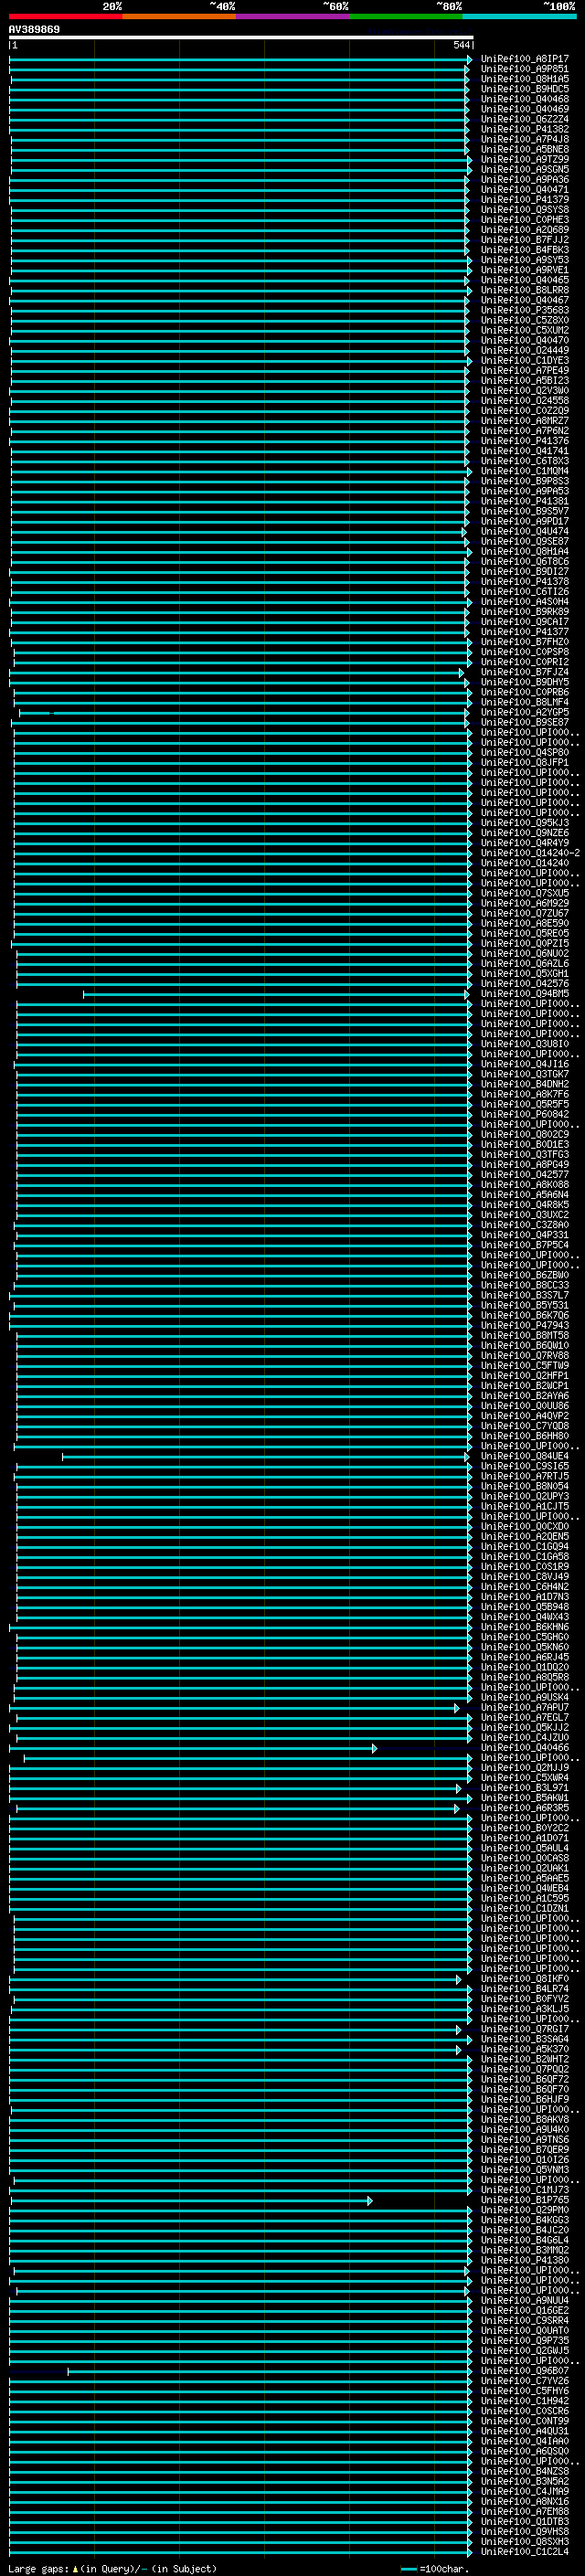Screen dimensions: 585x2576
Task: Select the UniRef100_O42576 label
Action: (x=524, y=984)
